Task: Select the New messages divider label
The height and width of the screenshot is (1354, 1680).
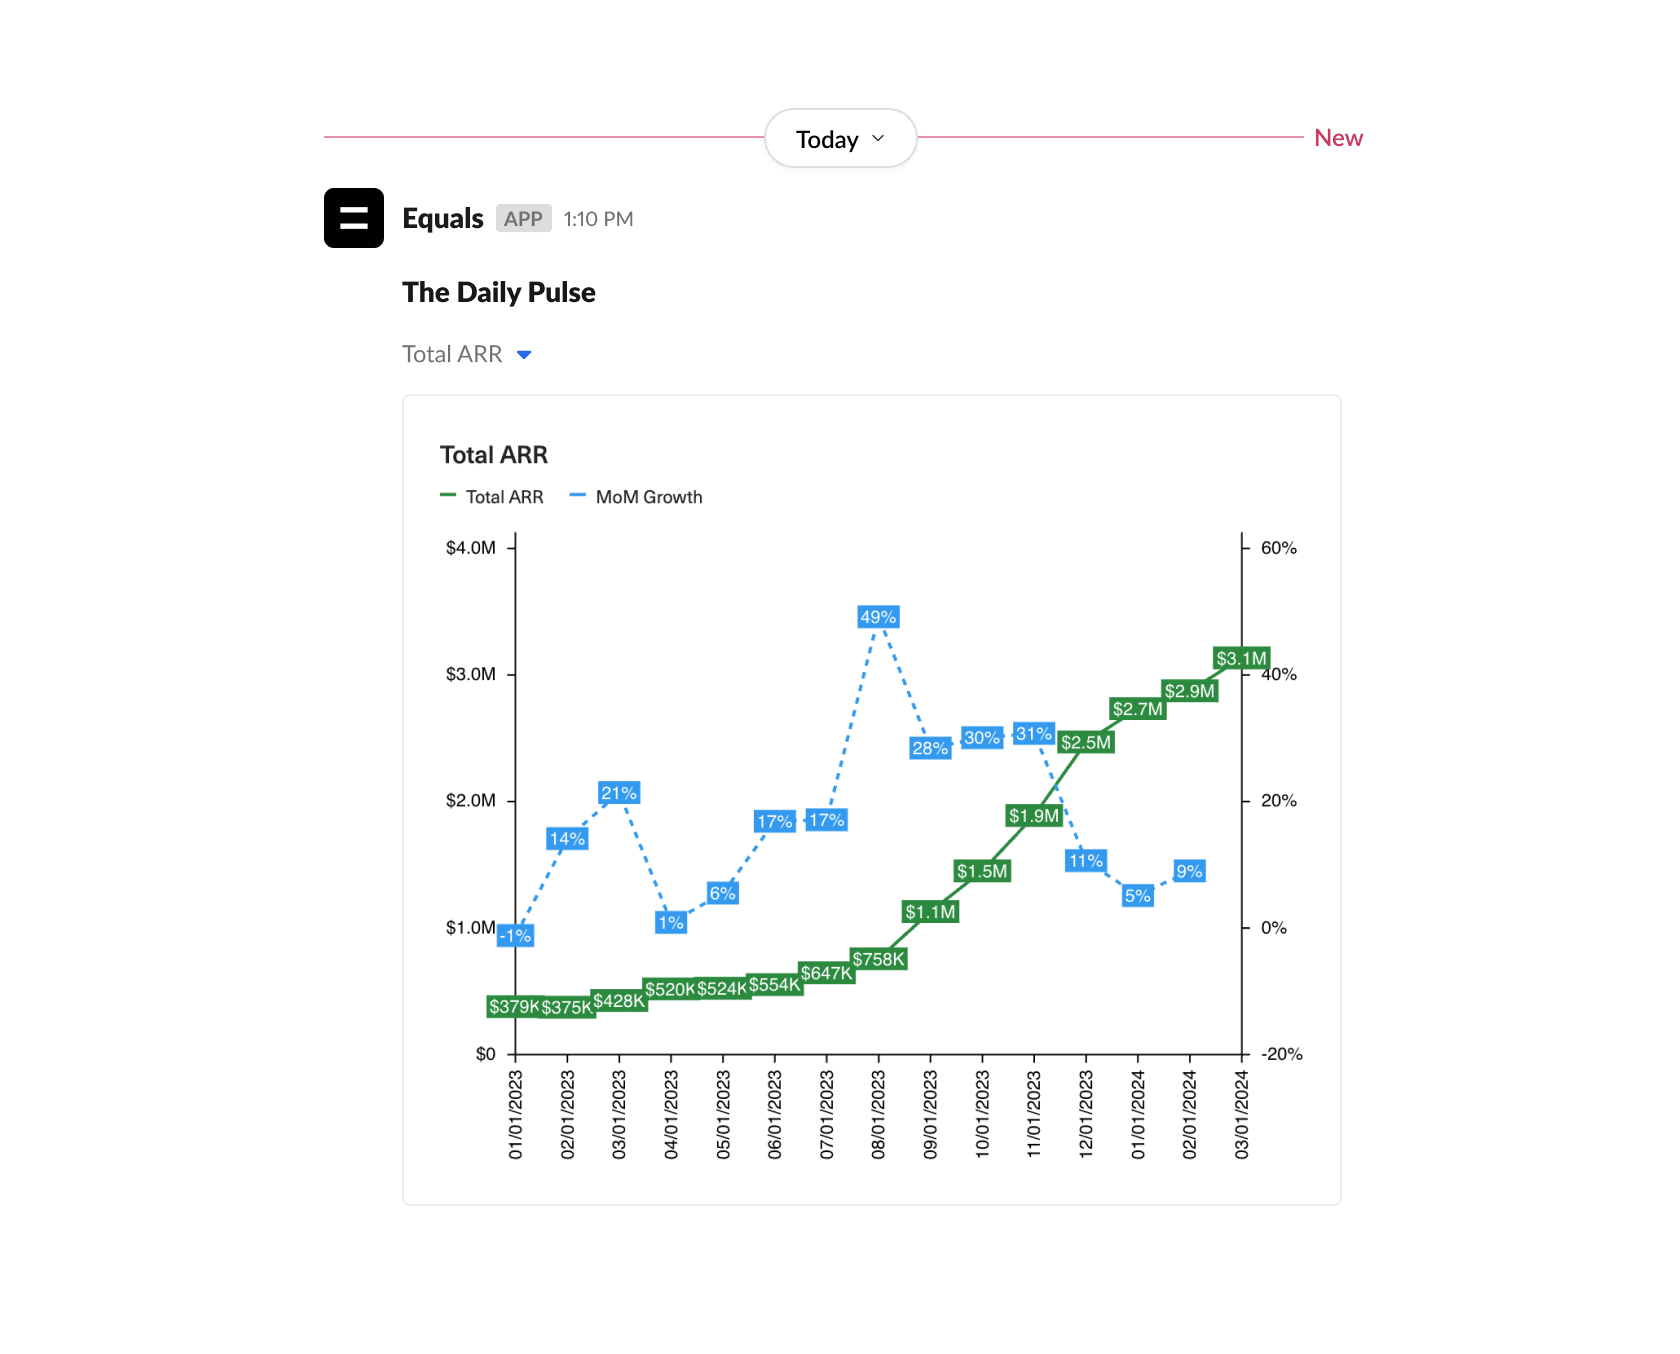Action: click(1338, 138)
